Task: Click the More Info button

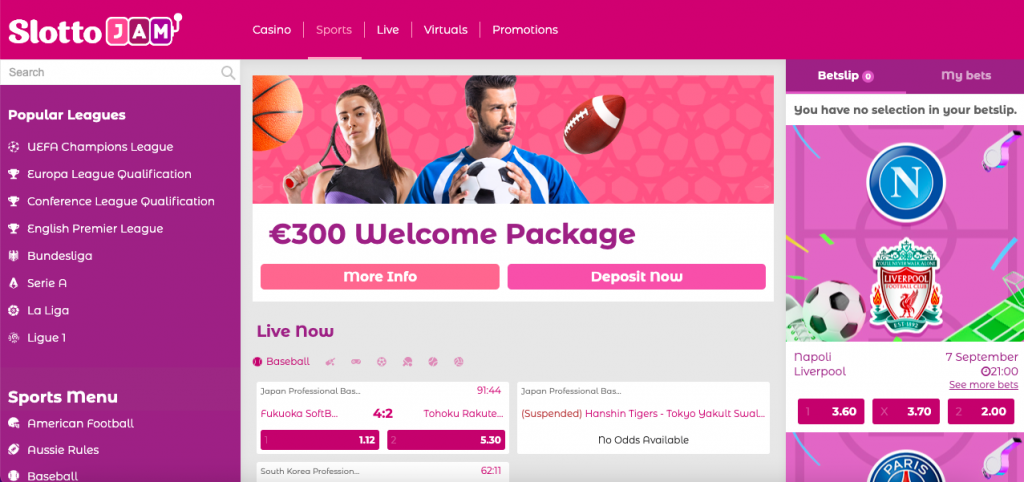Action: point(380,276)
